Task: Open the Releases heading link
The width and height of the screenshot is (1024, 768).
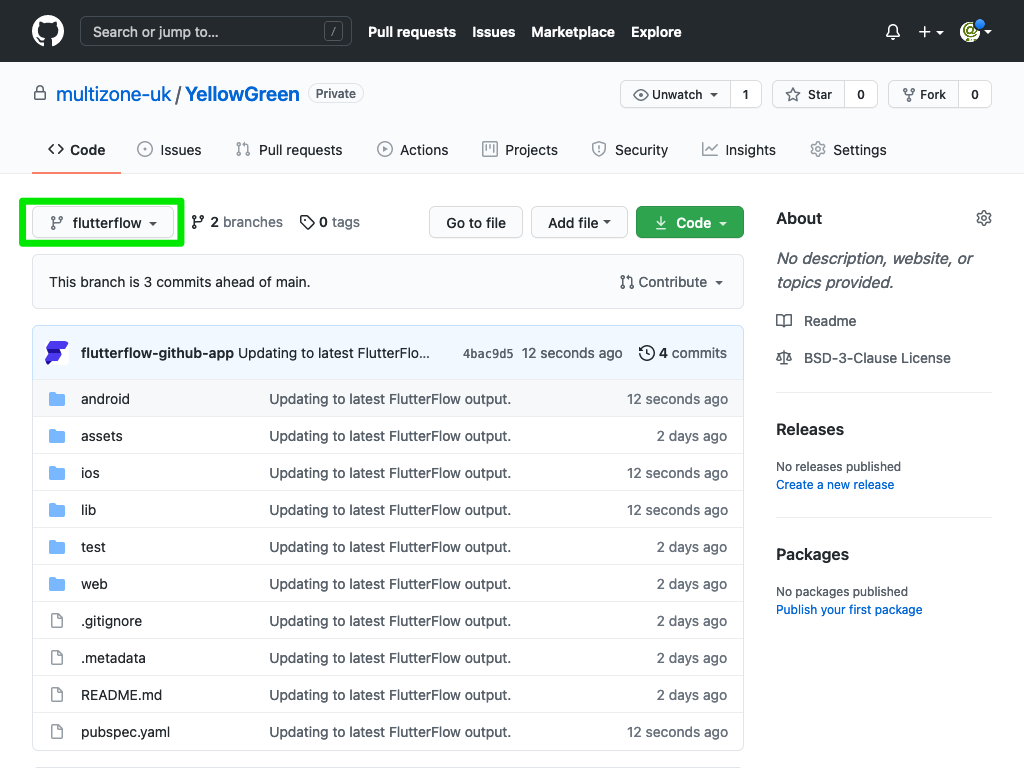Action: click(810, 430)
